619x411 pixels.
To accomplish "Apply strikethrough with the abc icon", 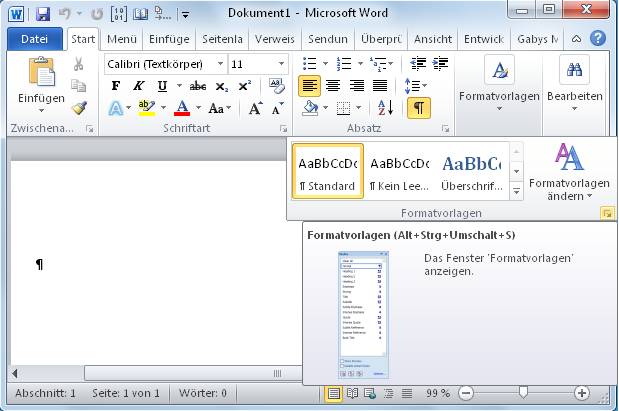I will coord(198,86).
